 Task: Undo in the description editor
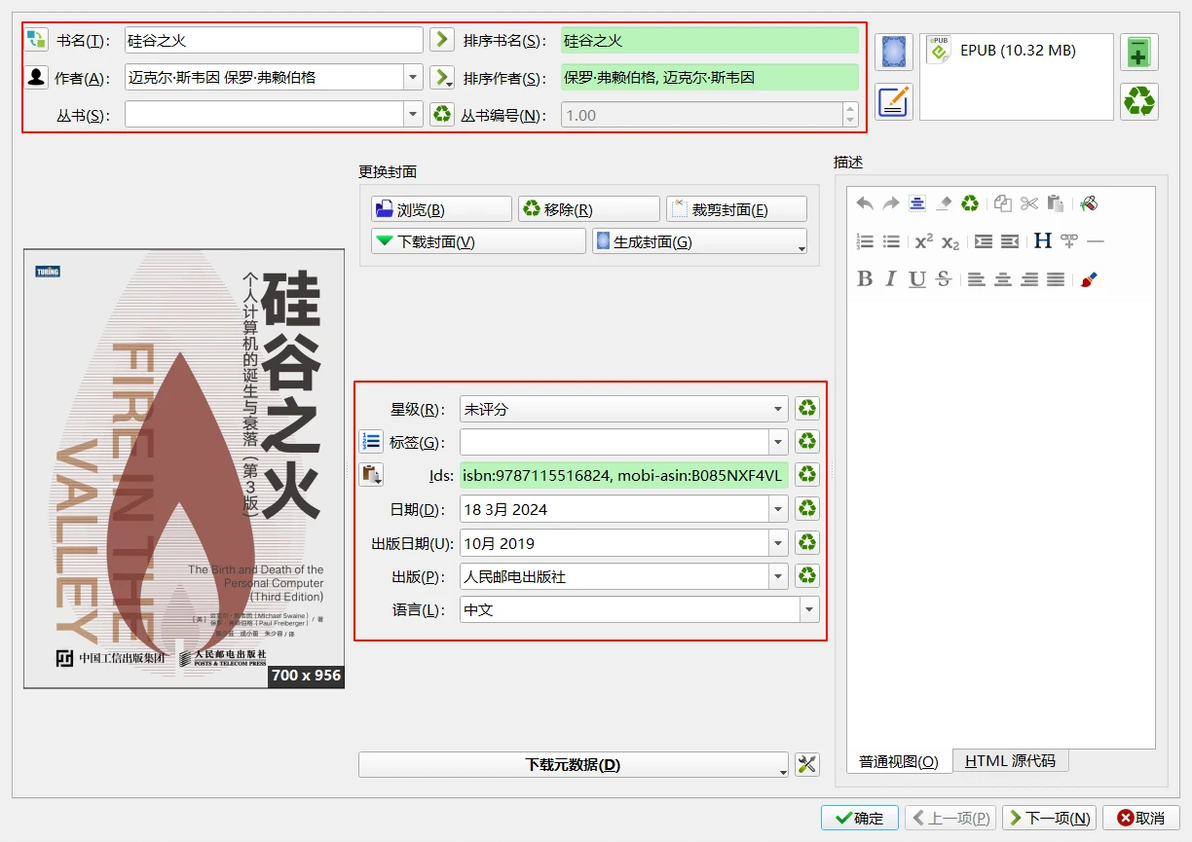click(x=864, y=204)
